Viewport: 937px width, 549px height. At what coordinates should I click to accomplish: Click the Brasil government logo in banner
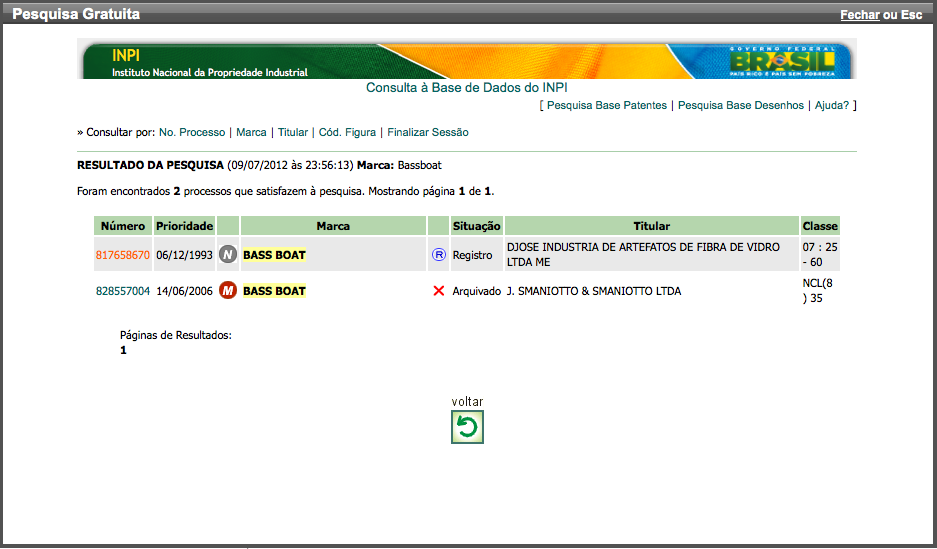782,61
